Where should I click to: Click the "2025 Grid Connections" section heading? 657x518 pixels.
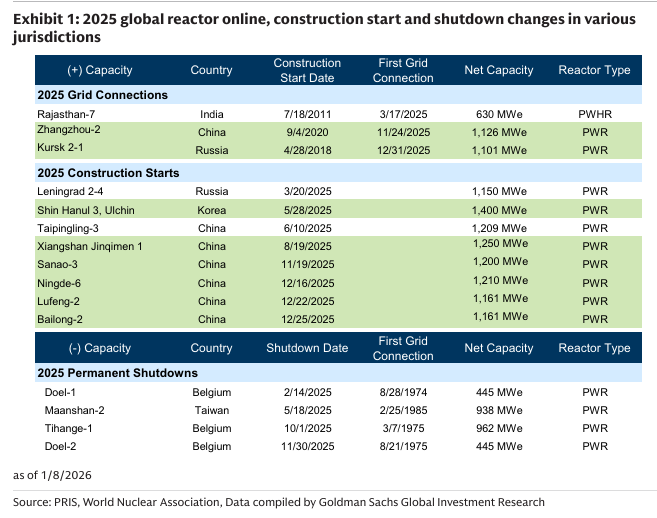pos(102,95)
